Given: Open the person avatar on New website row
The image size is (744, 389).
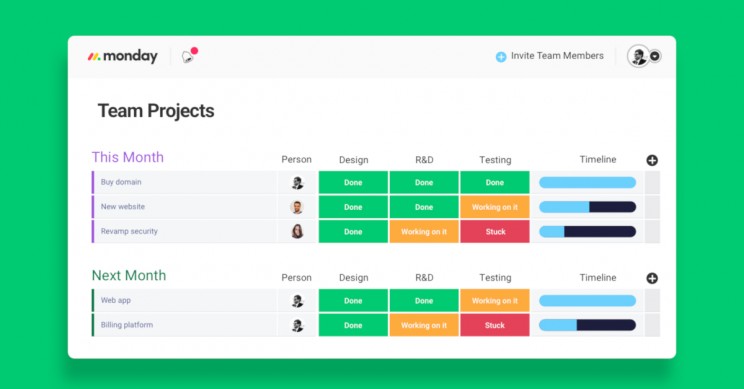Looking at the screenshot, I should click(297, 207).
